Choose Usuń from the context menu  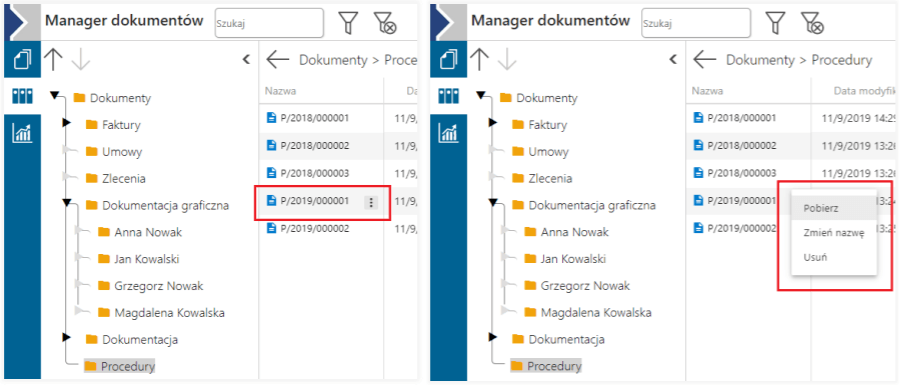coord(834,257)
